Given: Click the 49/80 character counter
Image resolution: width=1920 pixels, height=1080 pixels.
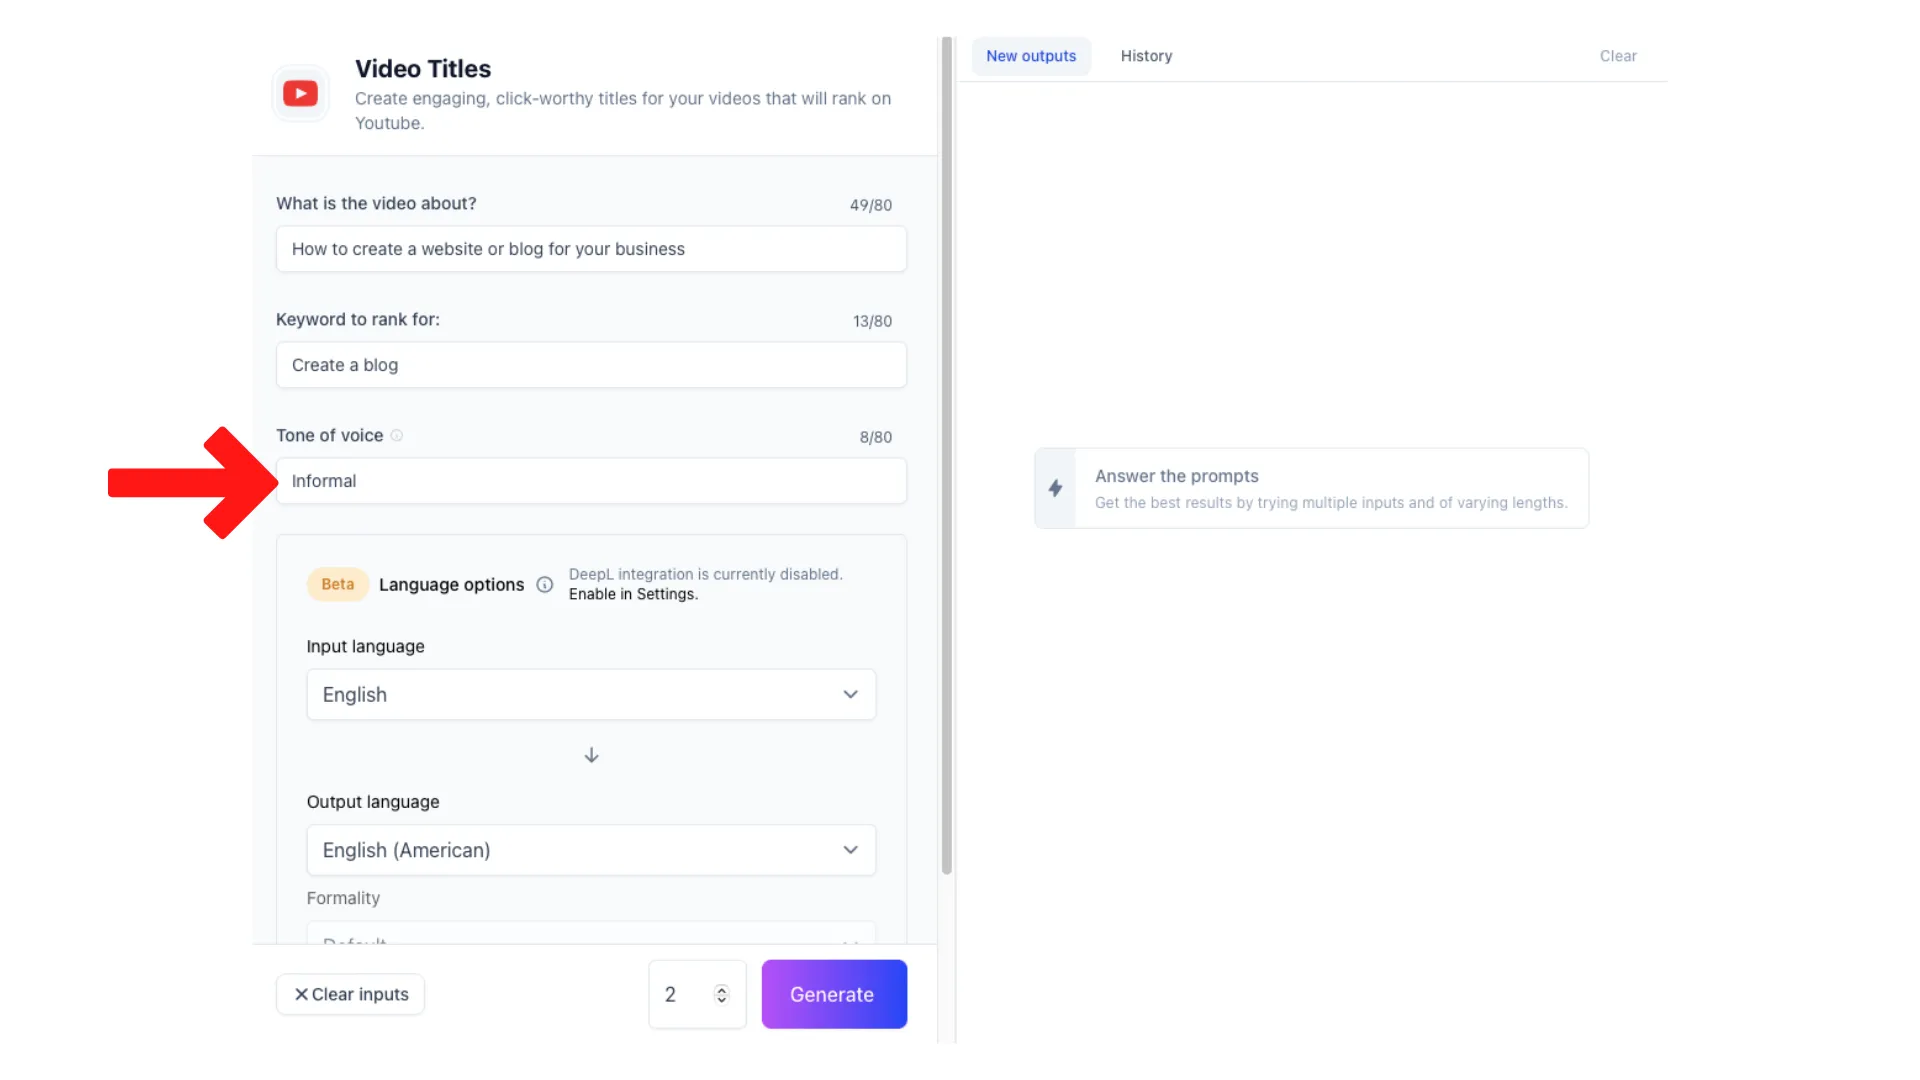Looking at the screenshot, I should tap(870, 205).
